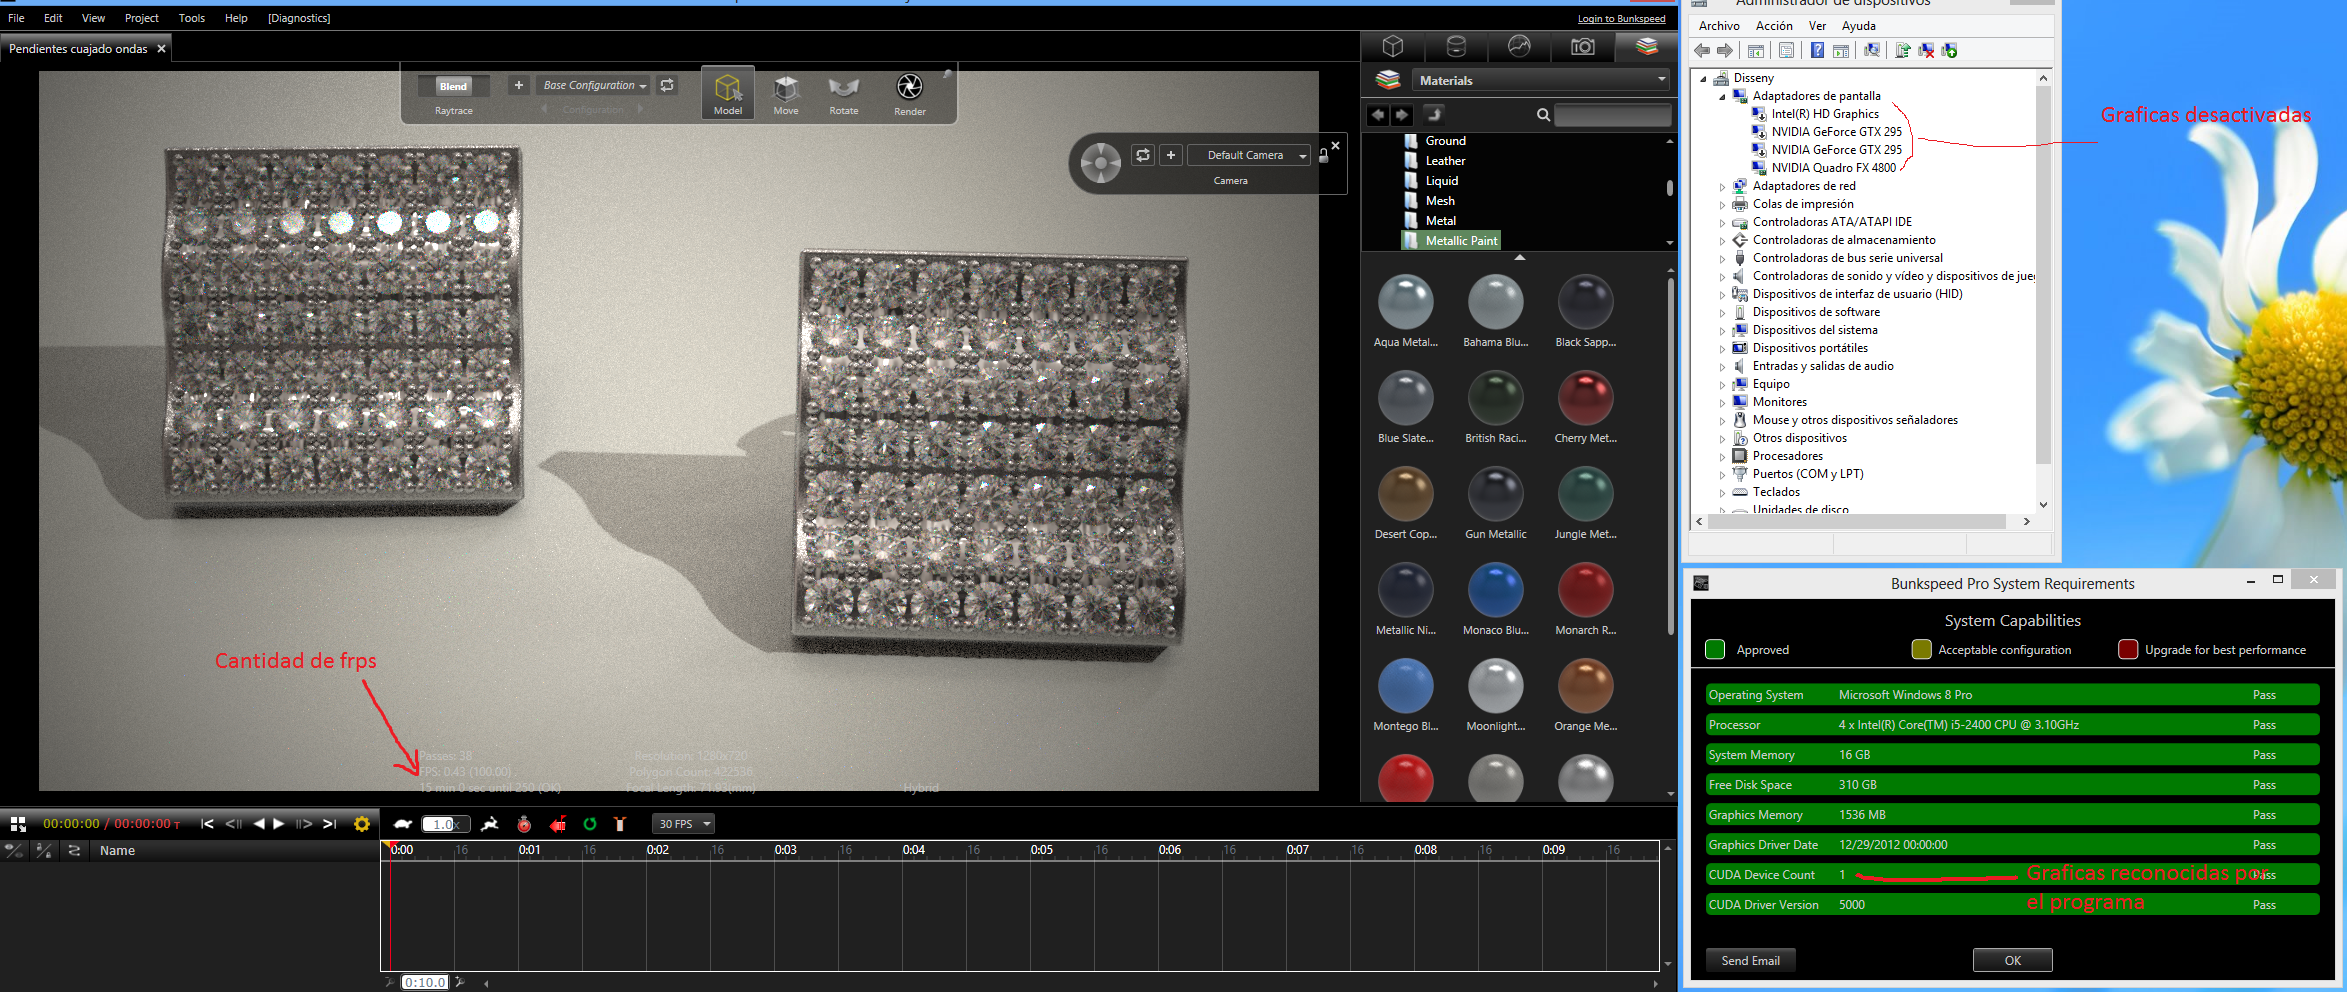Toggle the Blend raytrace mode switch

pos(453,86)
